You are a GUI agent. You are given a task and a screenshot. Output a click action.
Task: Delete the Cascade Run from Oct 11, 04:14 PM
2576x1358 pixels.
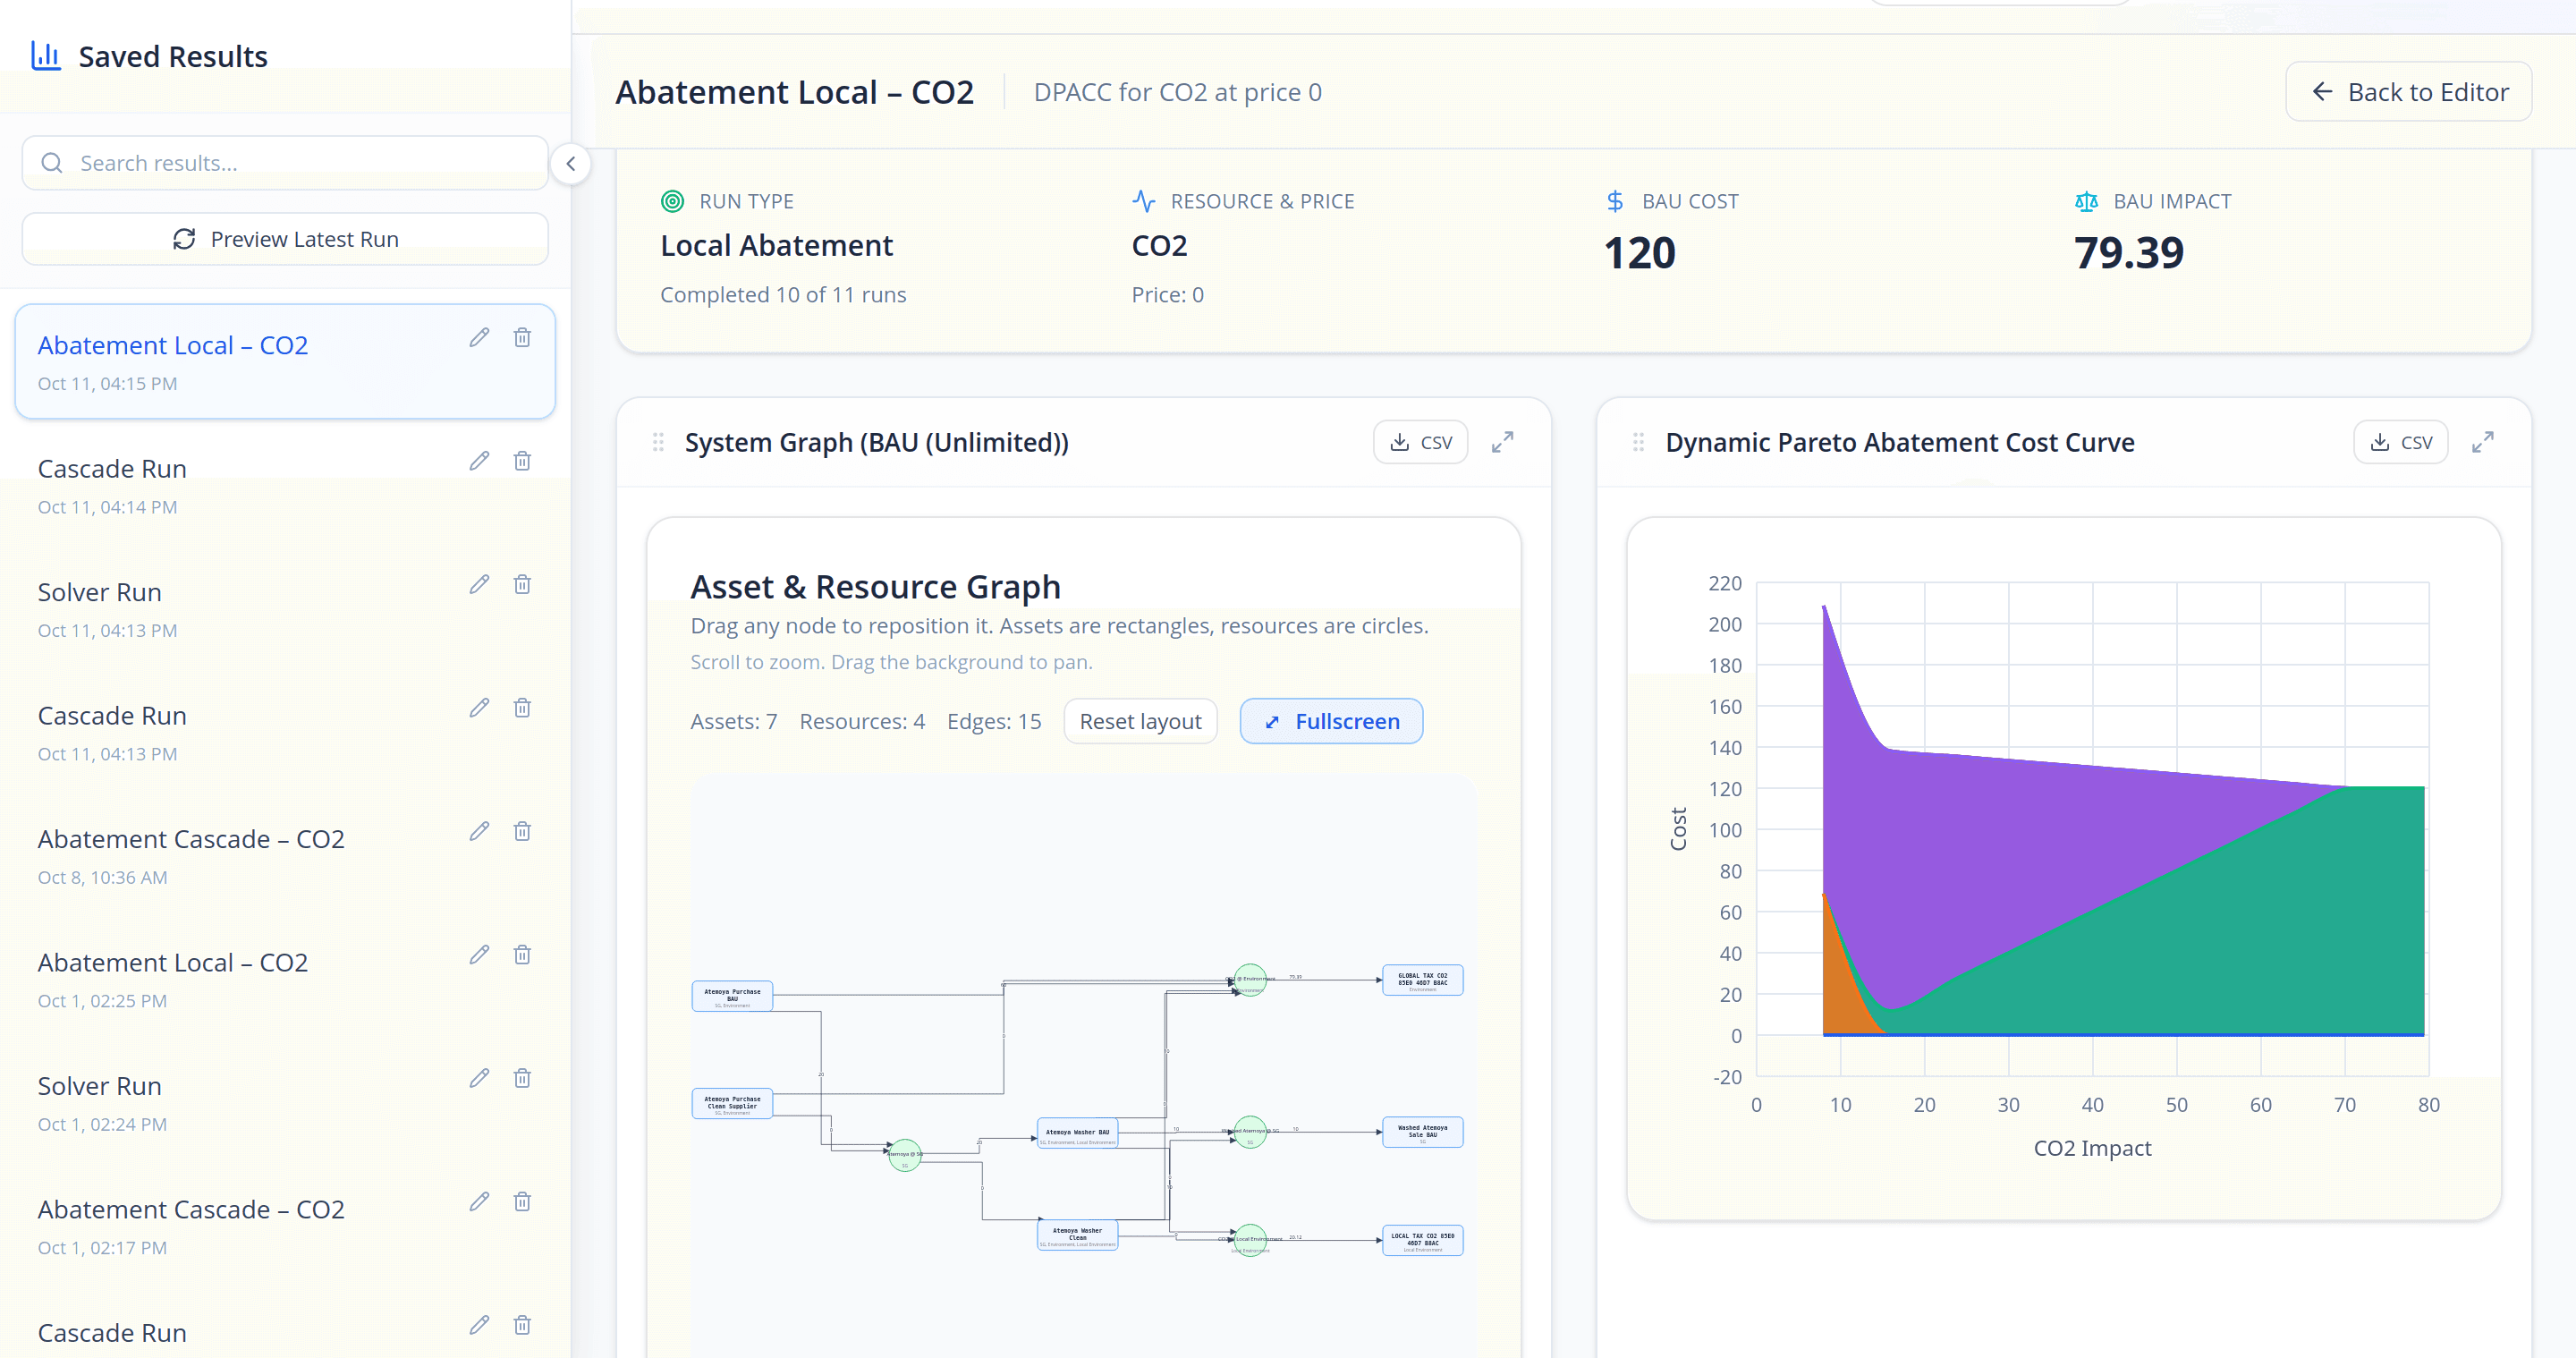pyautogui.click(x=522, y=460)
